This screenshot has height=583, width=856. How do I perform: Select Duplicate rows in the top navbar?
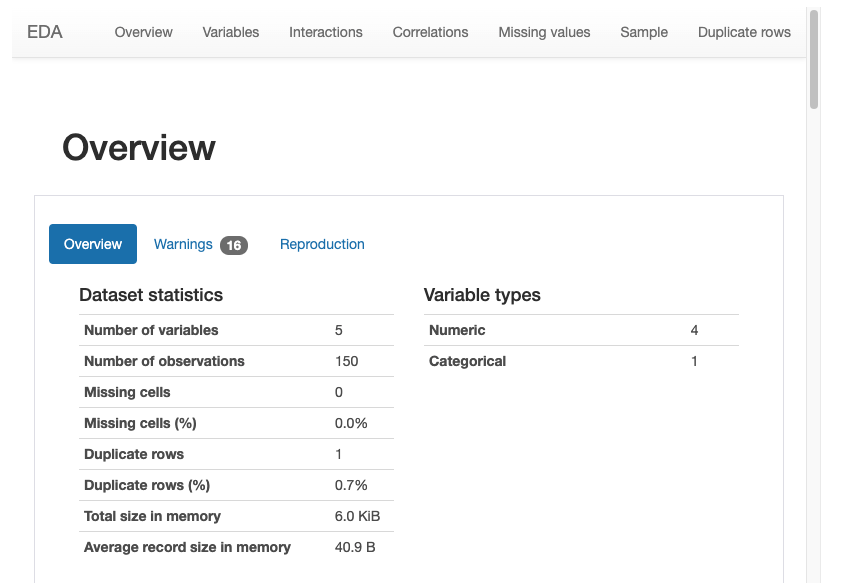(744, 32)
